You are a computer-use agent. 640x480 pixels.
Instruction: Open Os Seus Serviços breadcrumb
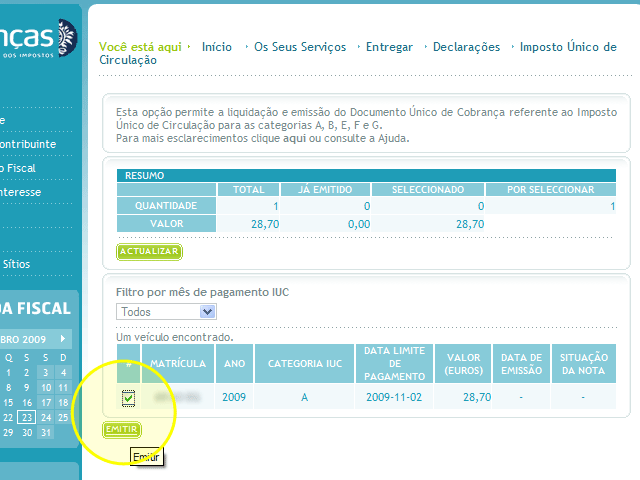tap(300, 47)
